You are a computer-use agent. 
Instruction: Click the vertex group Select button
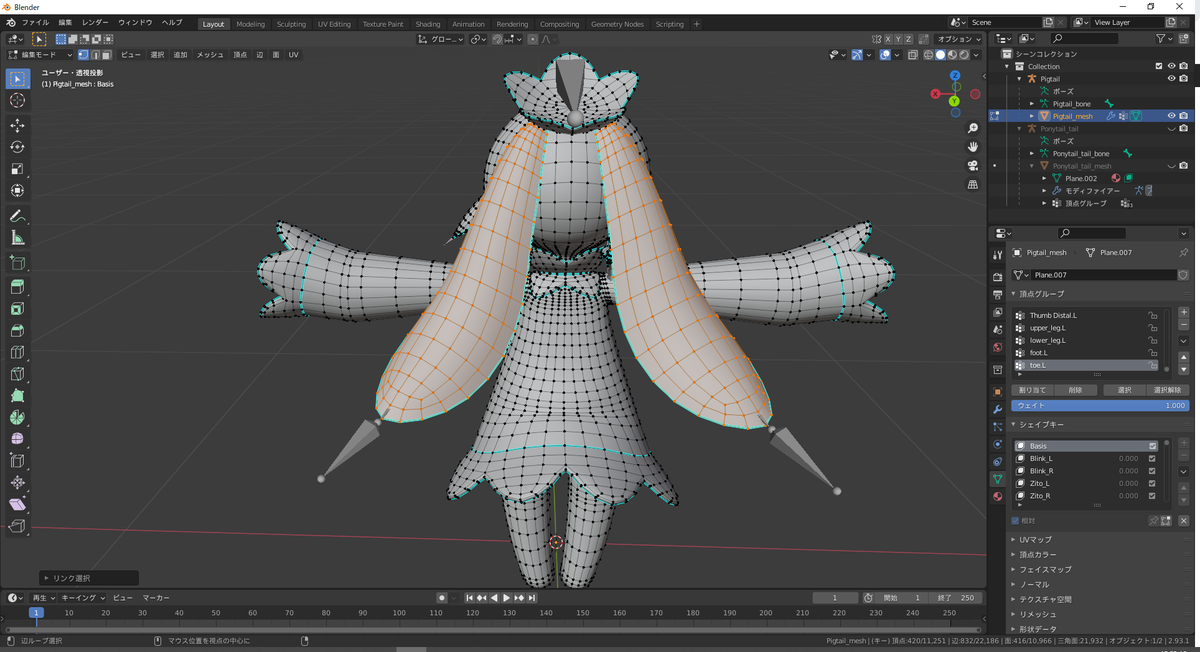[1124, 390]
